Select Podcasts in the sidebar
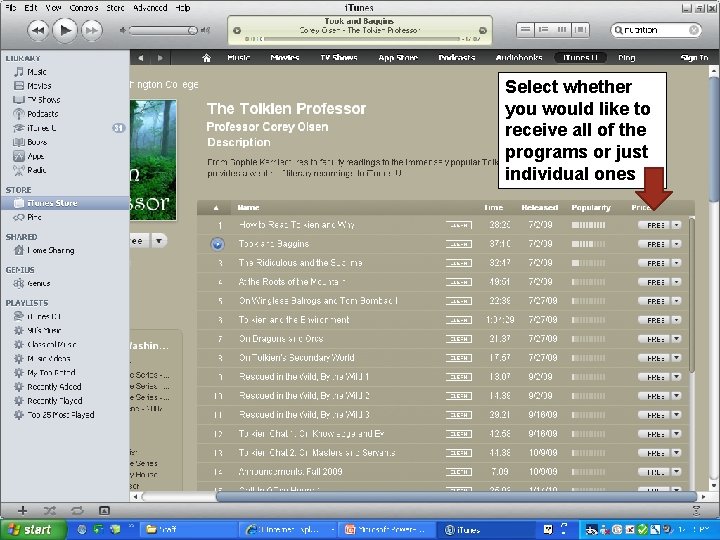This screenshot has height=540, width=720. point(42,114)
